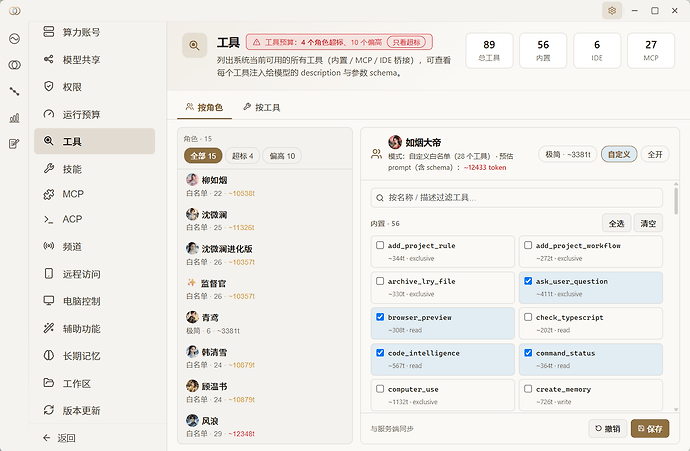
Task: Switch to 按角色 tab
Action: tap(205, 107)
